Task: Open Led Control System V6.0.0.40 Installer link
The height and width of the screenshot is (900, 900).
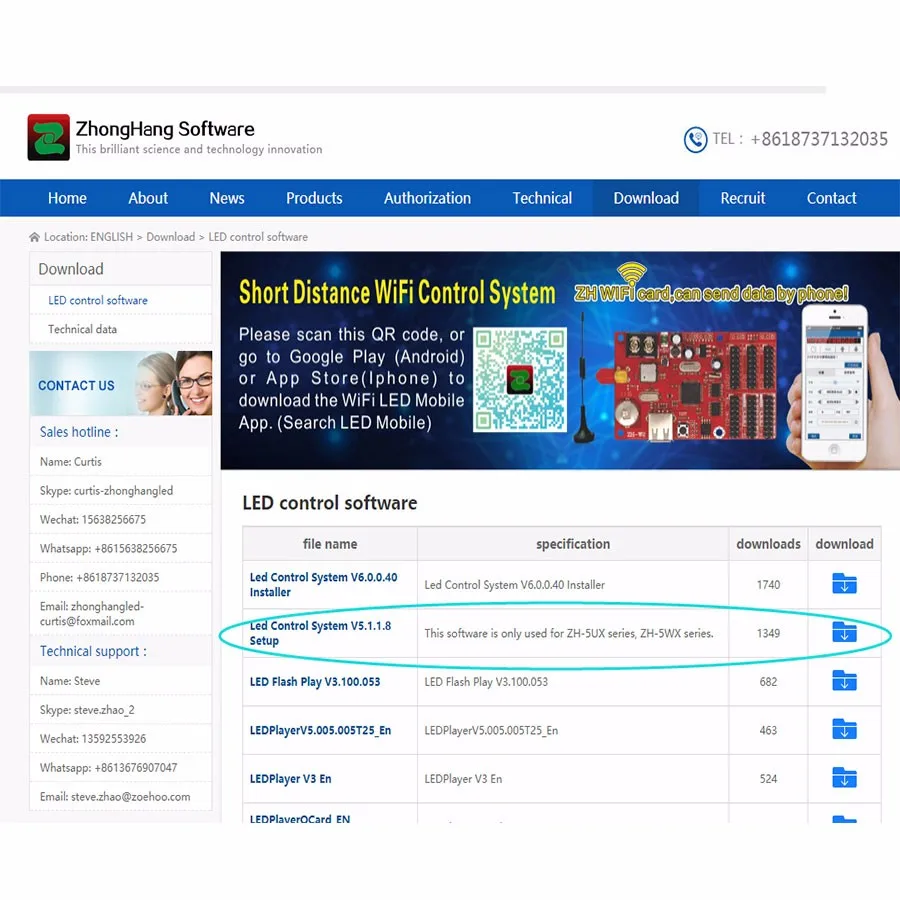Action: (x=323, y=584)
